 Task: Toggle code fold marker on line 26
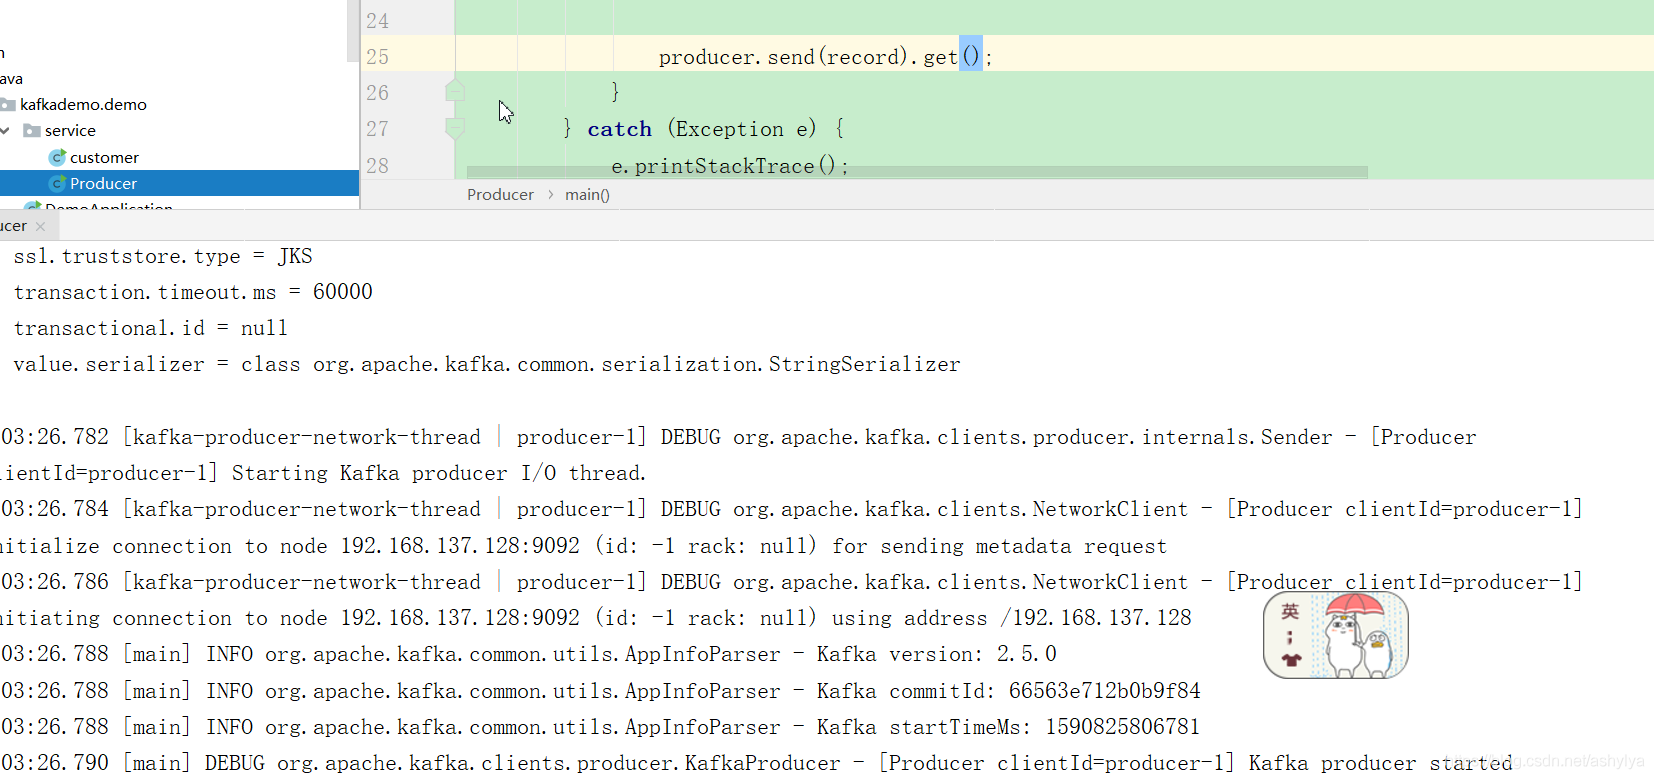[x=455, y=92]
